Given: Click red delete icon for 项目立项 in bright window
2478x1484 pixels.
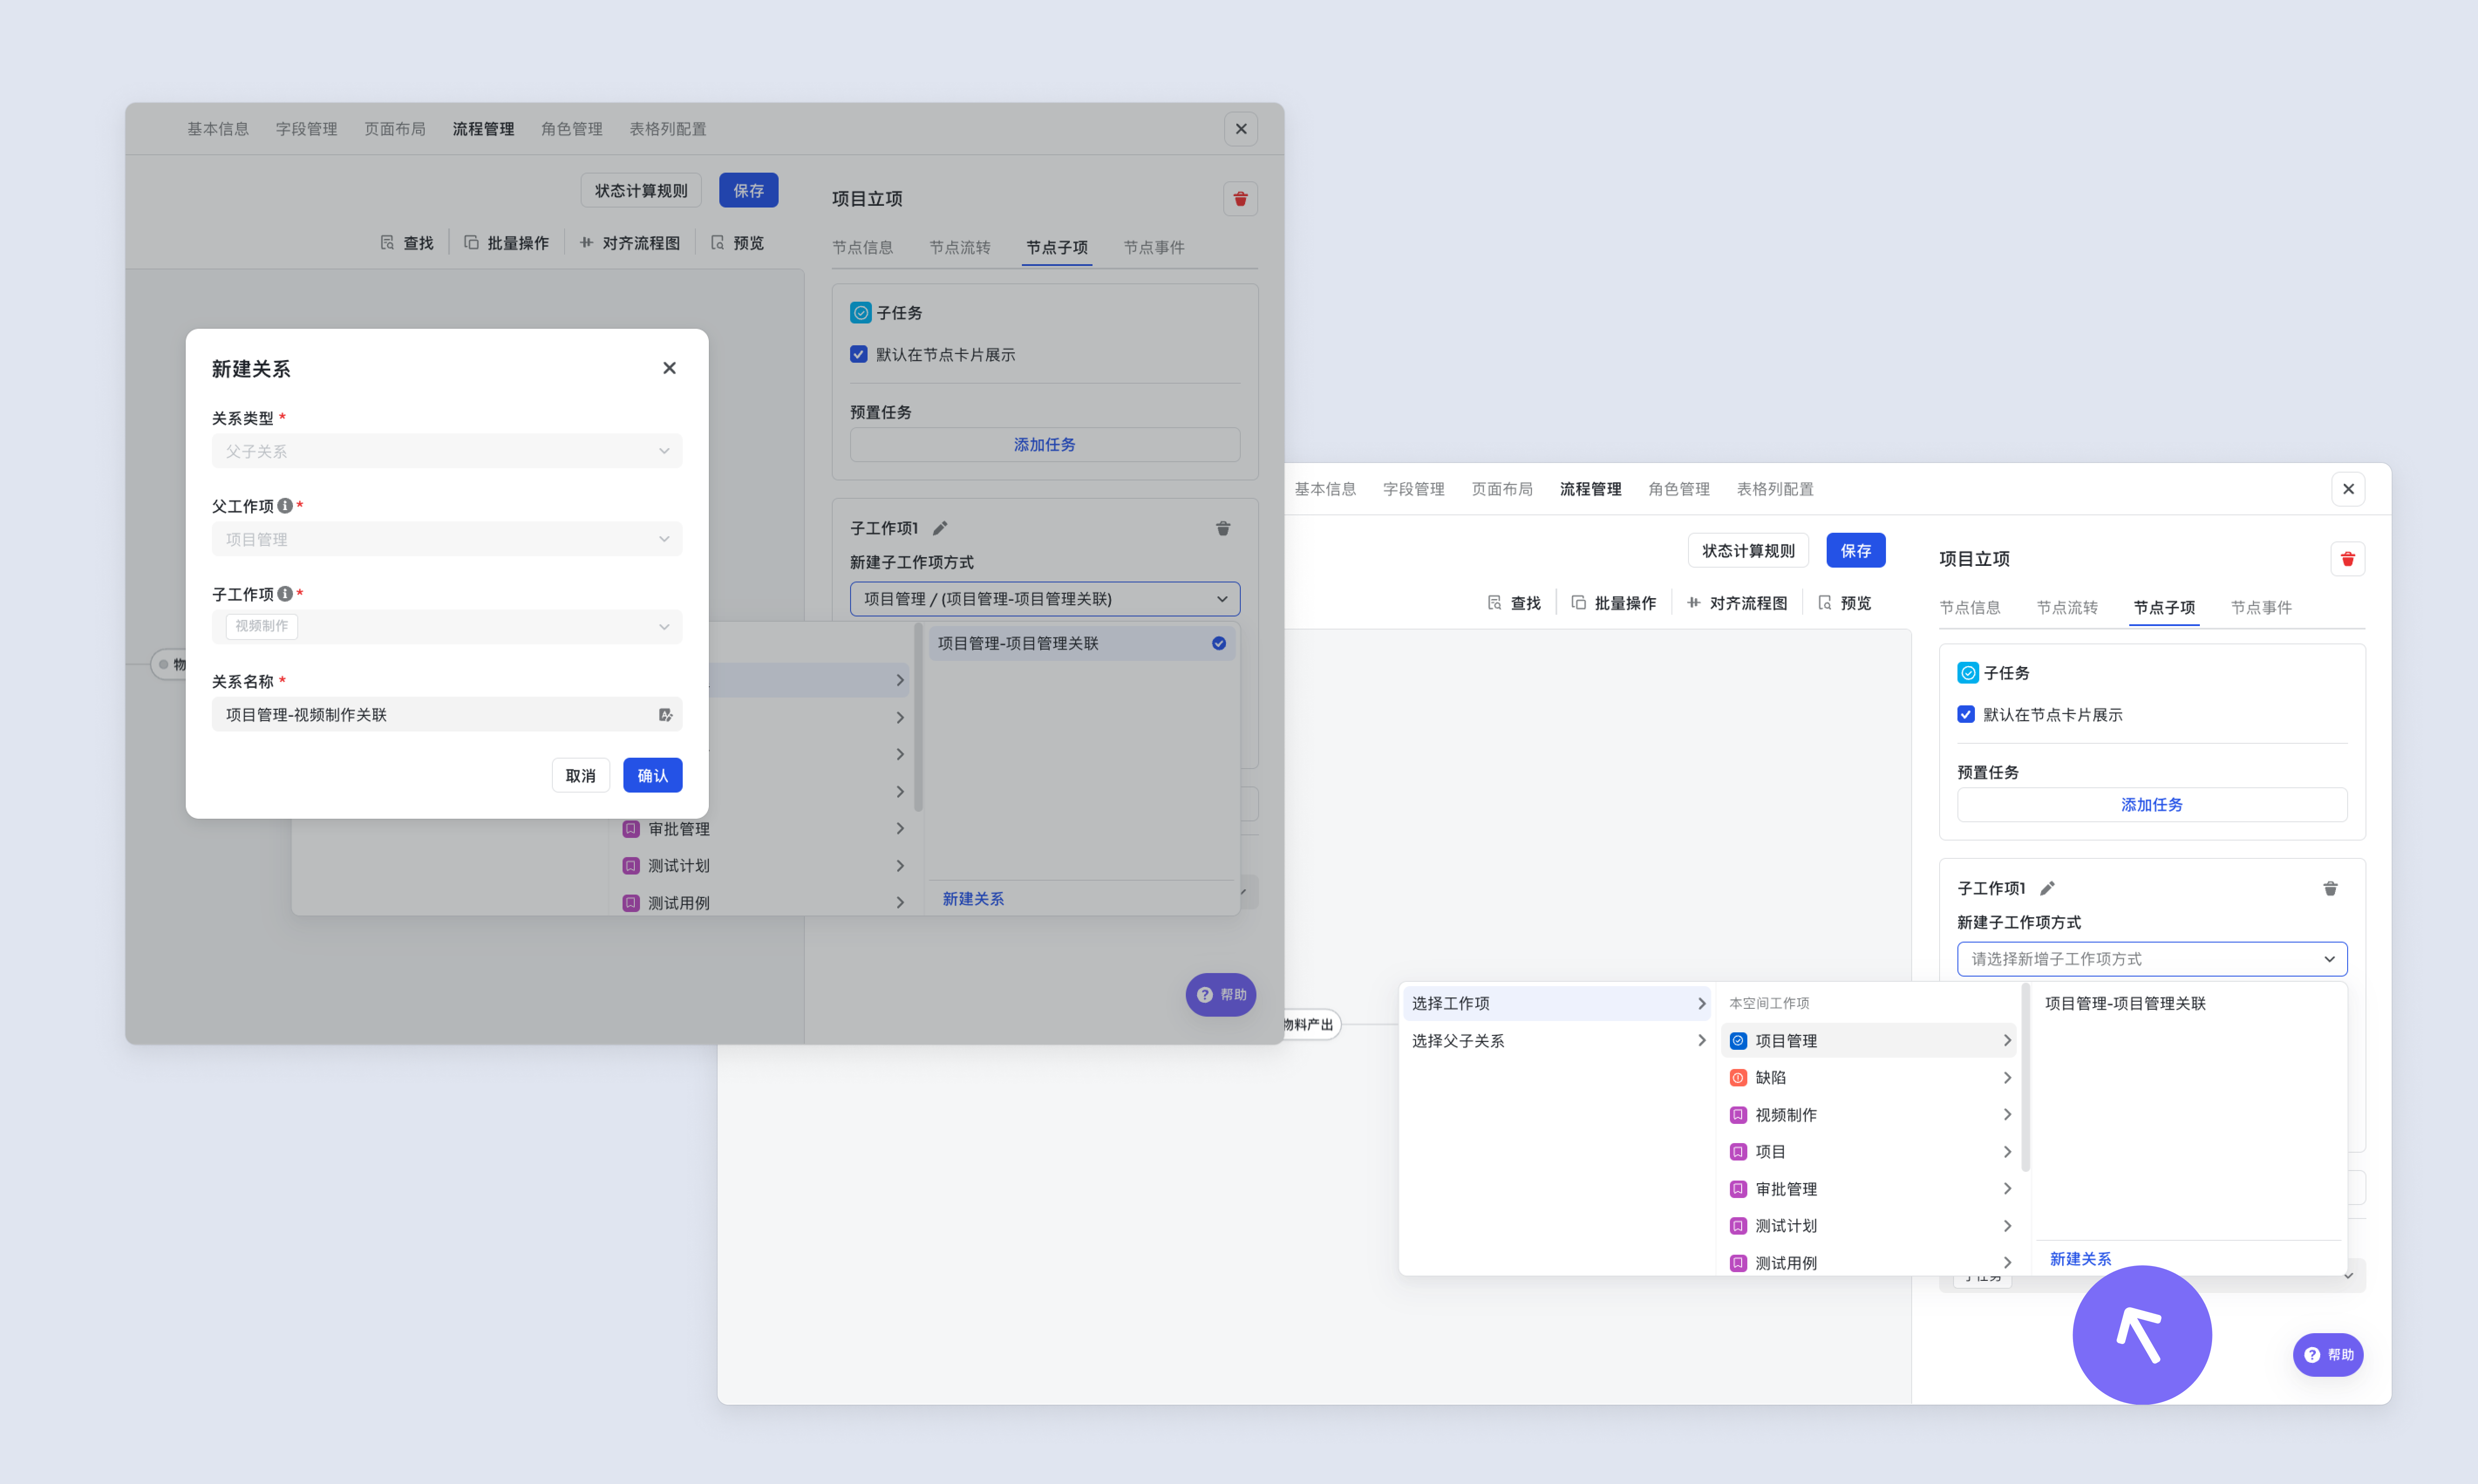Looking at the screenshot, I should tap(2348, 559).
